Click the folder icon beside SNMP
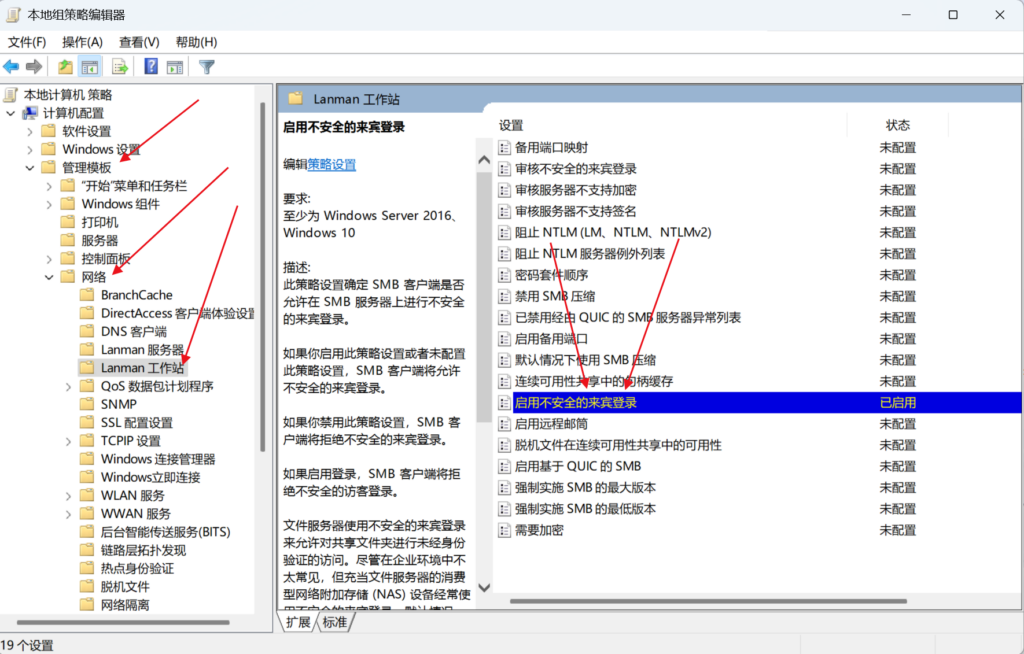This screenshot has width=1024, height=654. 87,404
